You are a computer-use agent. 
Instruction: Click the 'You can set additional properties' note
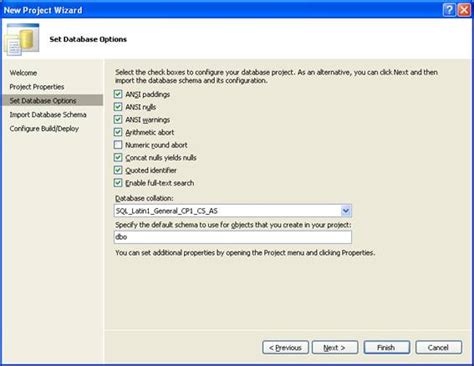245,253
